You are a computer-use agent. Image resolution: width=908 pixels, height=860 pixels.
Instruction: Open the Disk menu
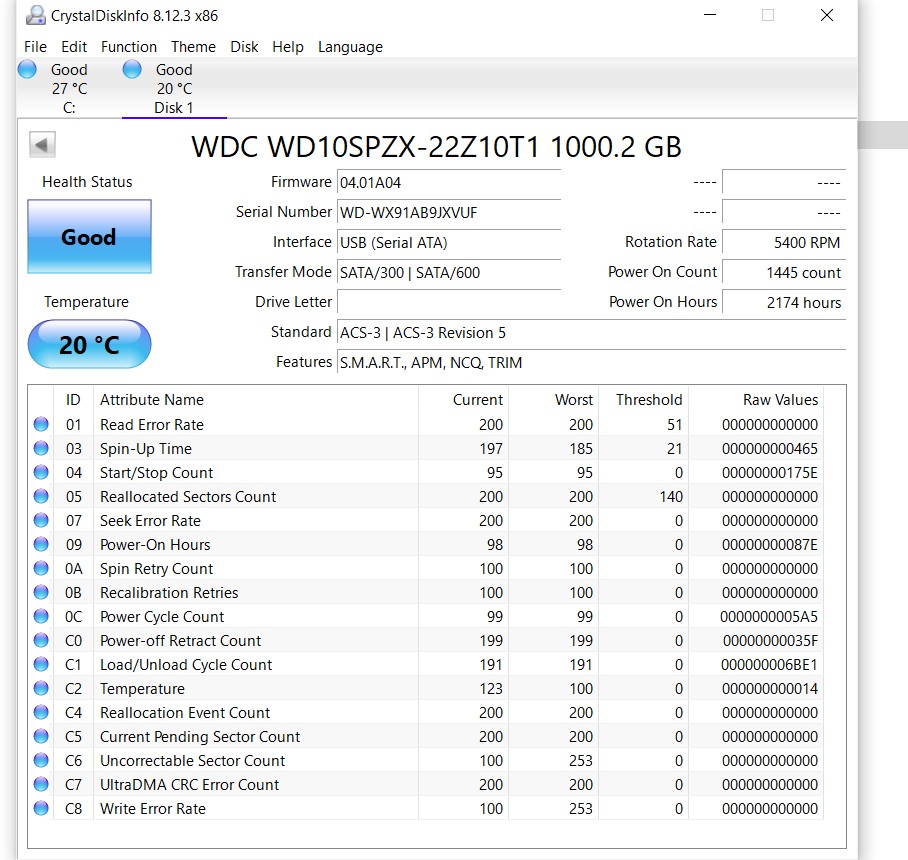pyautogui.click(x=244, y=47)
